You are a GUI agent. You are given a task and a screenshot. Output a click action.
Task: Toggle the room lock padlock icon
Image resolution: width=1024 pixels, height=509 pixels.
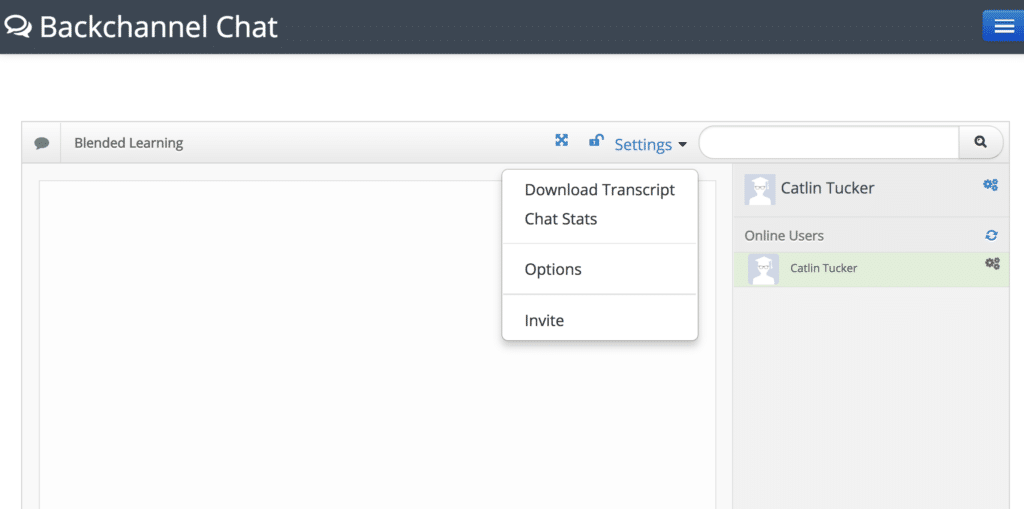(x=596, y=140)
